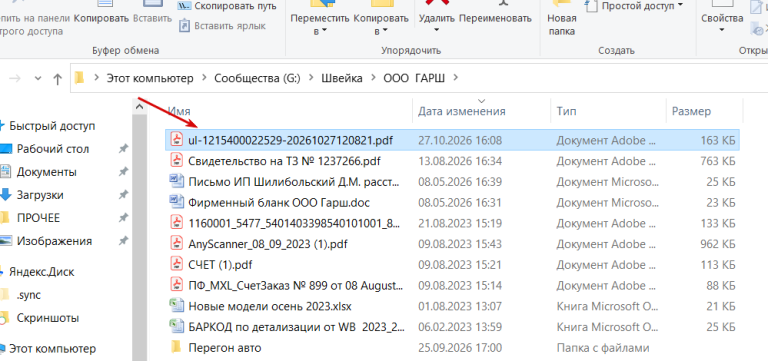Select Этот компьютер in the sidebar
The image size is (768, 361).
tap(52, 349)
